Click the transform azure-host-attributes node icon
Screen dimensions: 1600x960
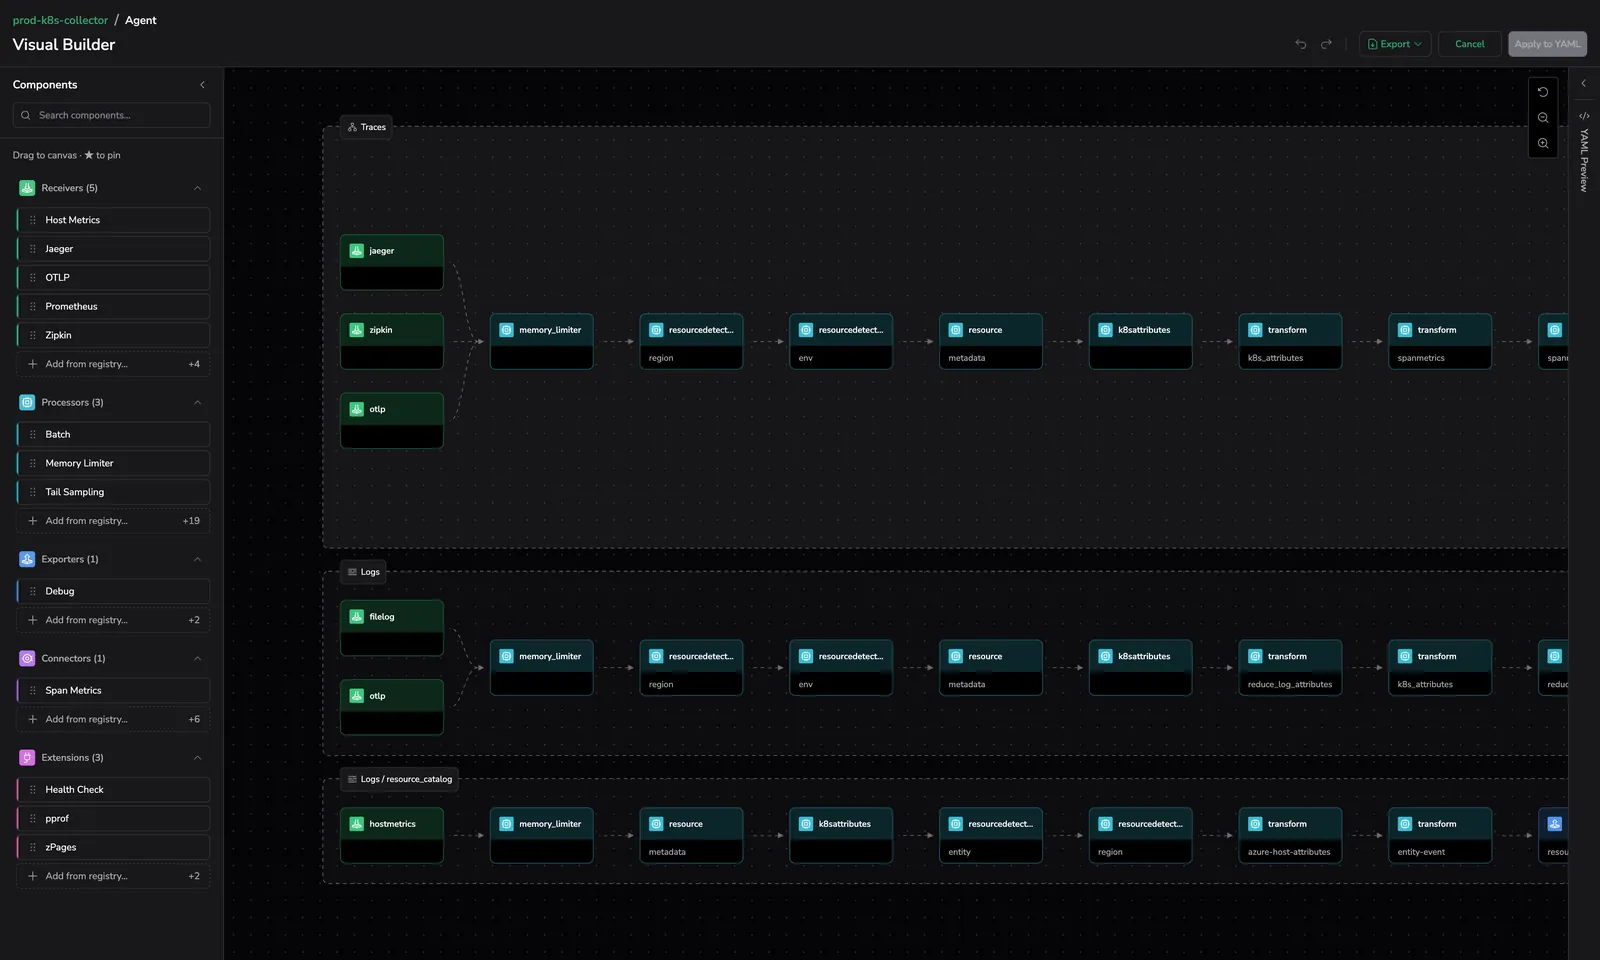point(1255,824)
